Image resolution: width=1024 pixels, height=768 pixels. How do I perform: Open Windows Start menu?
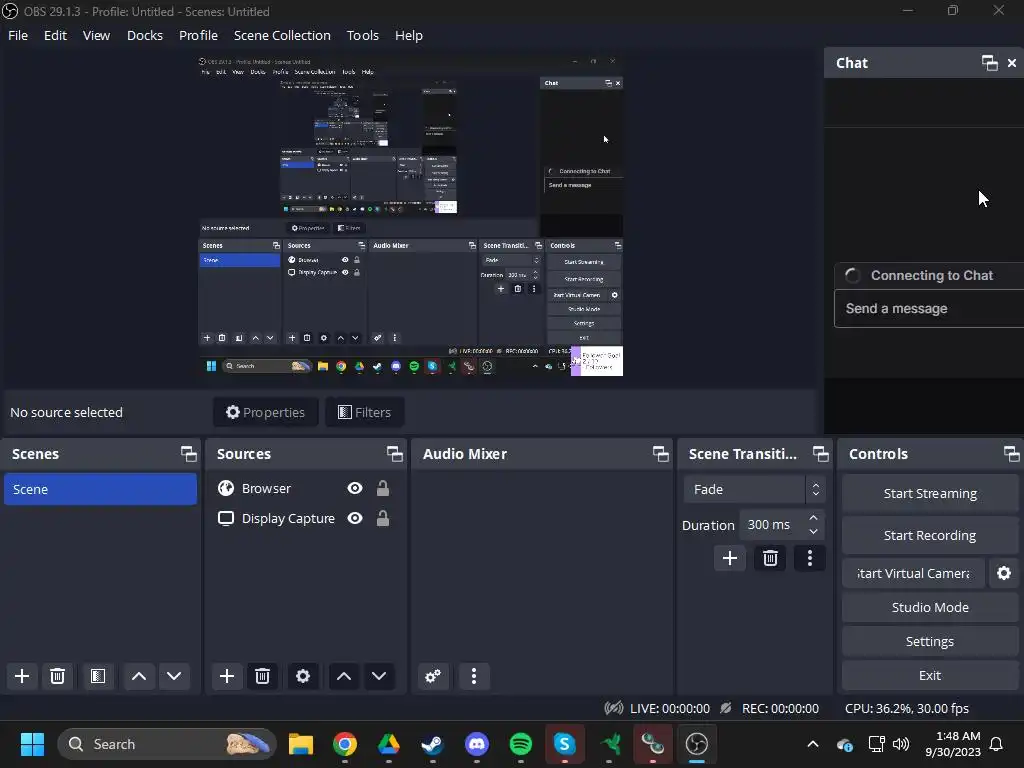click(x=32, y=744)
